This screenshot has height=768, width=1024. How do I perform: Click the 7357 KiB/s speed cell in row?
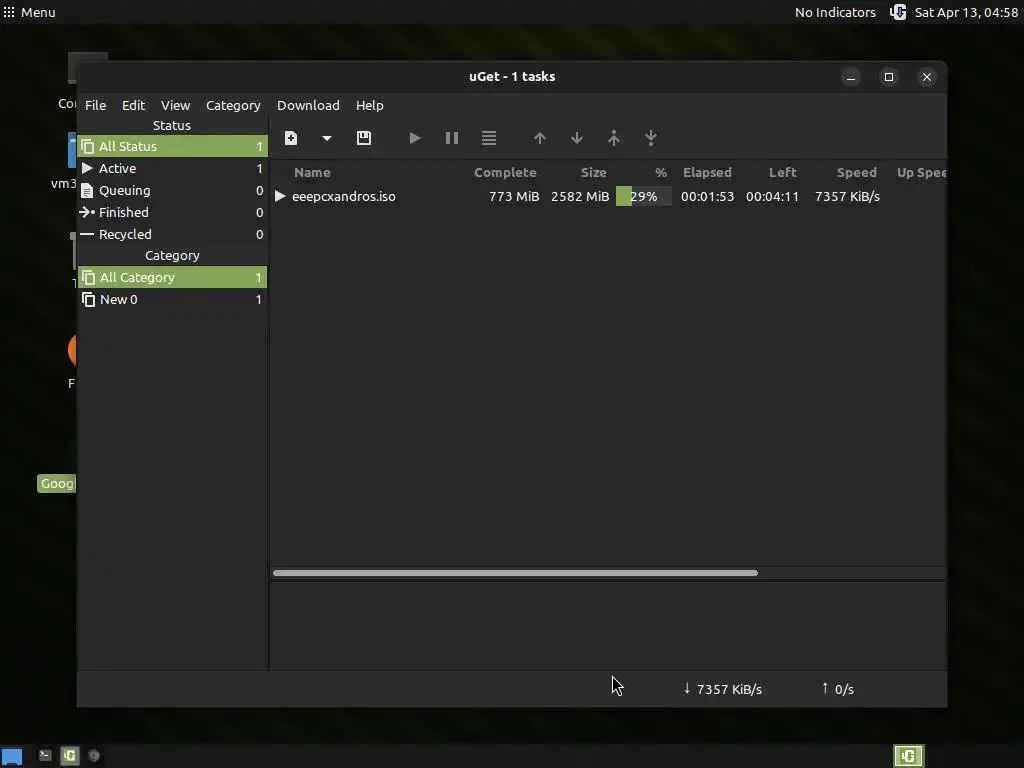(847, 197)
